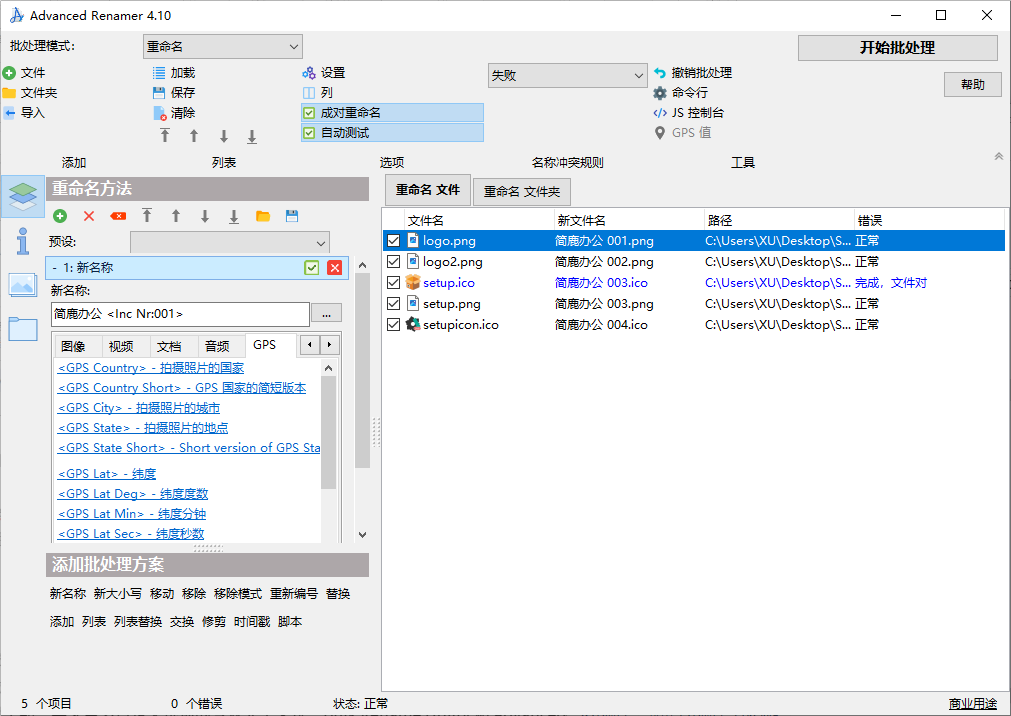Click the 新名称 text input field
Image resolution: width=1011 pixels, height=716 pixels.
click(180, 314)
